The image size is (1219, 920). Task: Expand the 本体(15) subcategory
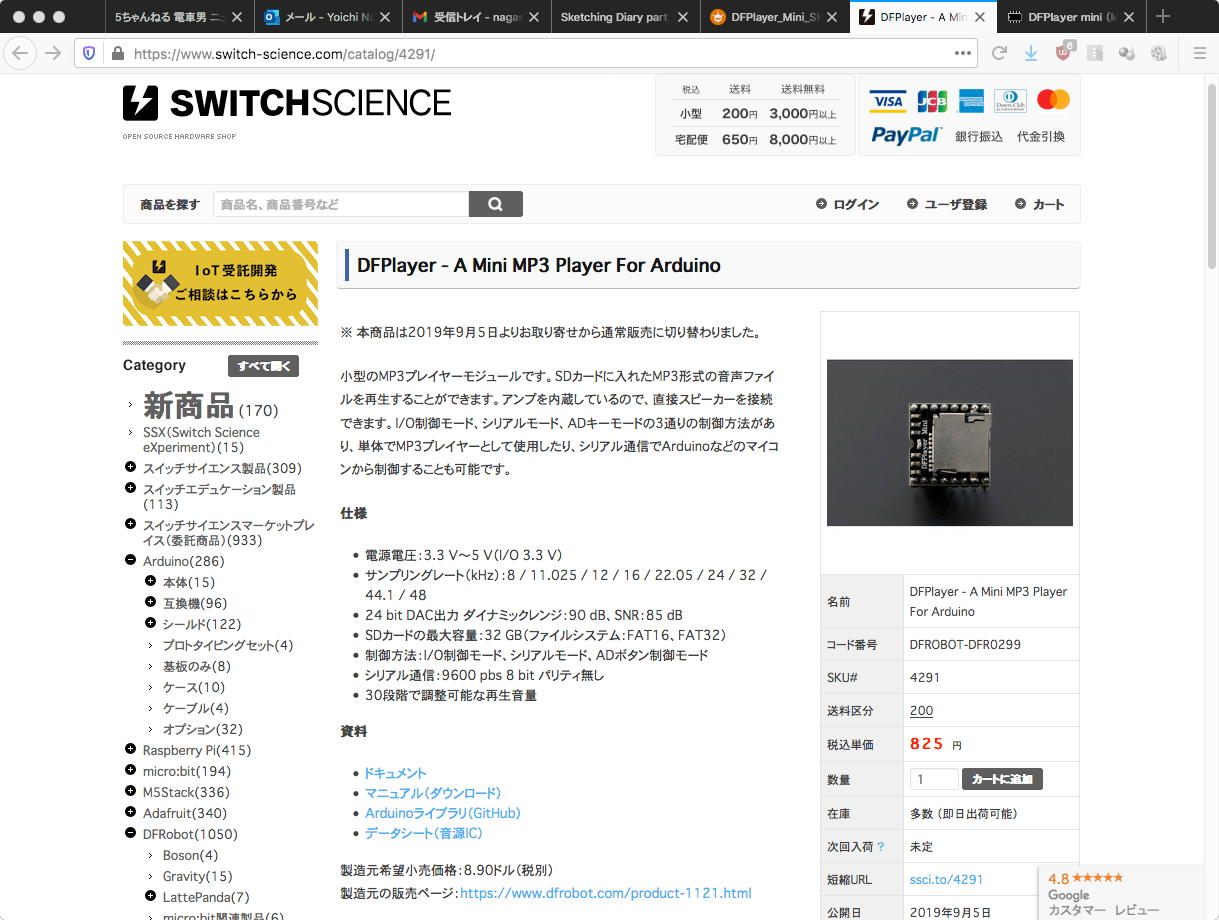click(150, 581)
